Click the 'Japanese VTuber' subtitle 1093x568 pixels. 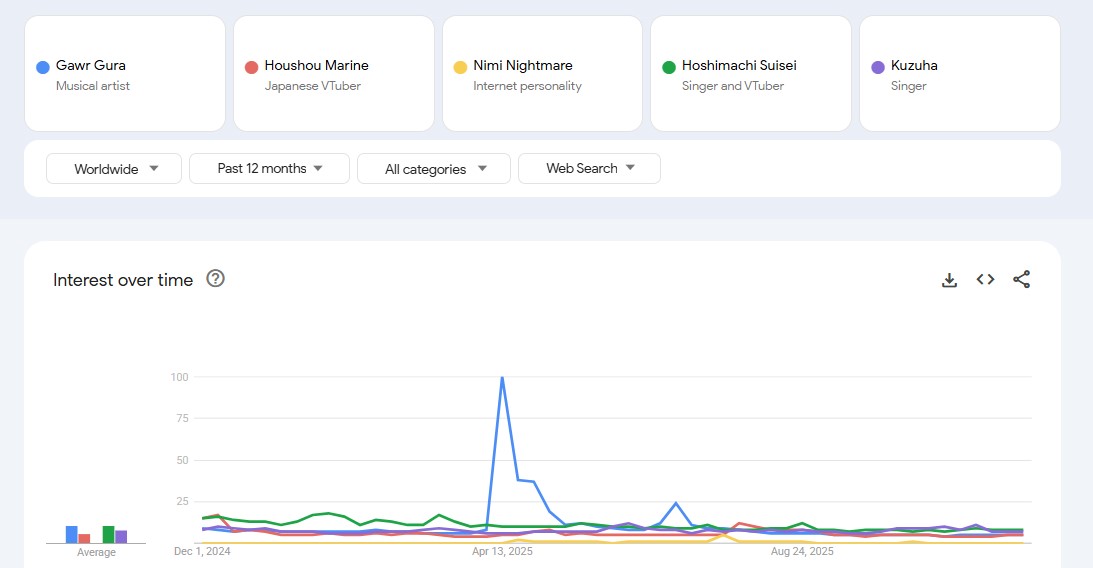(312, 86)
